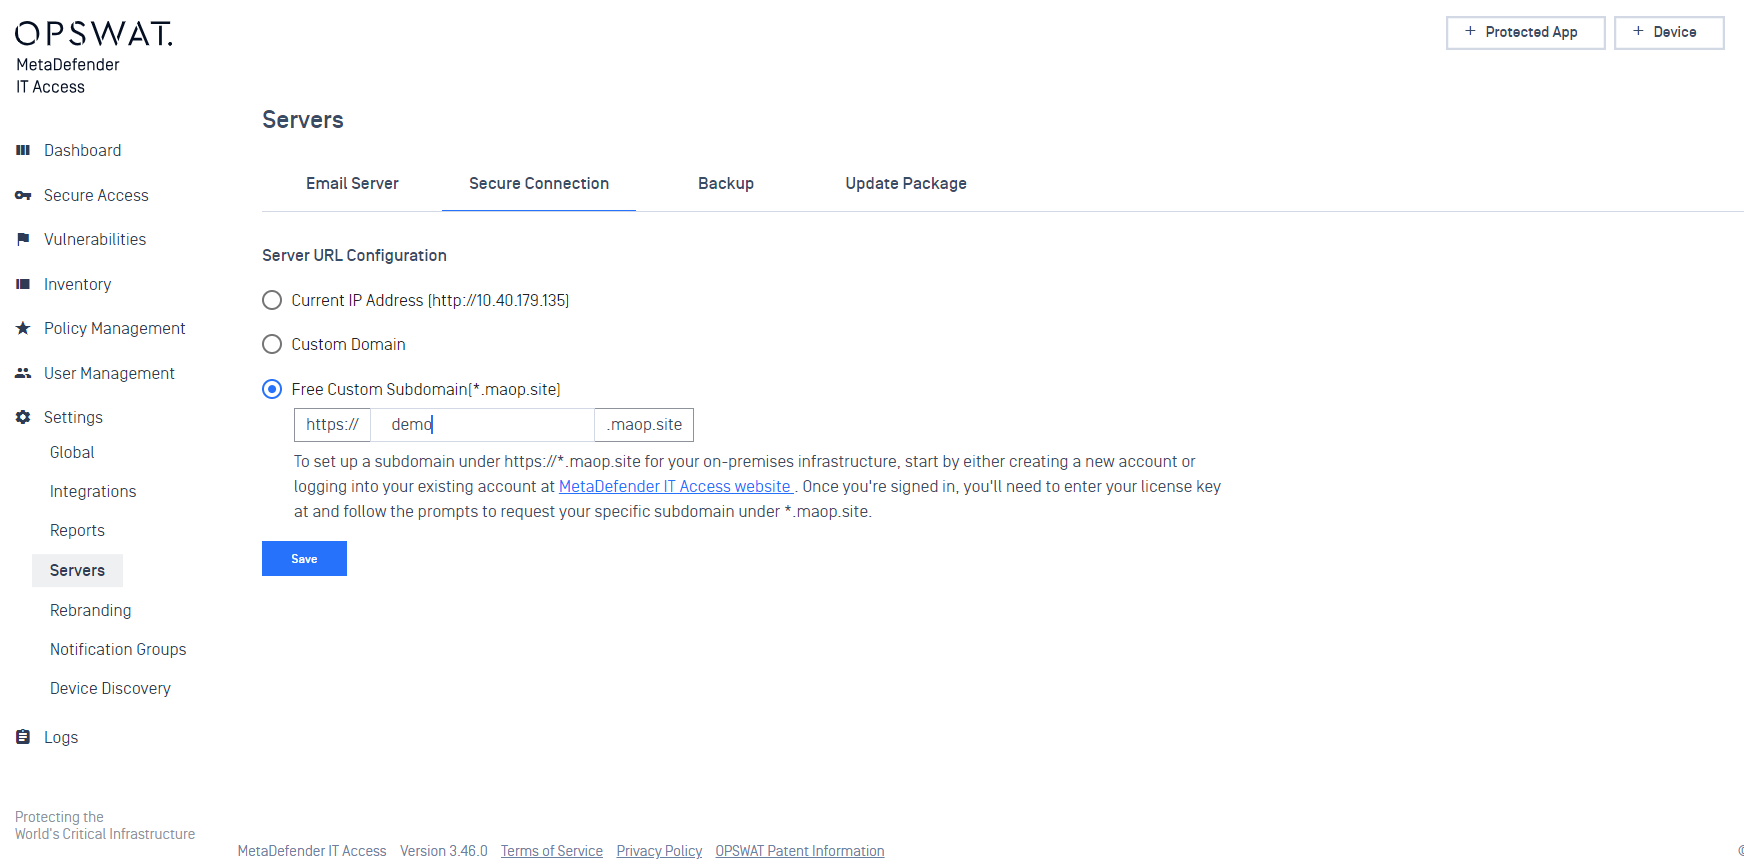Open Privacy Policy link

point(659,851)
